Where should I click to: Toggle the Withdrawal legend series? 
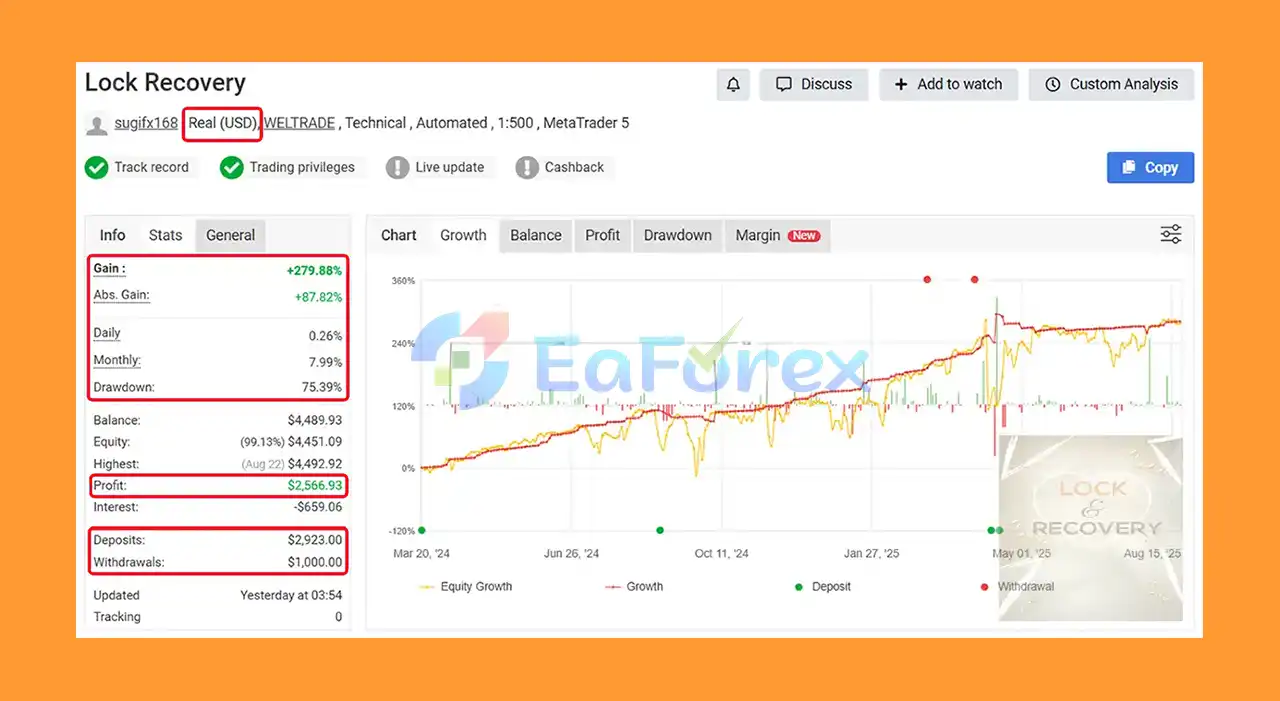pyautogui.click(x=1018, y=587)
